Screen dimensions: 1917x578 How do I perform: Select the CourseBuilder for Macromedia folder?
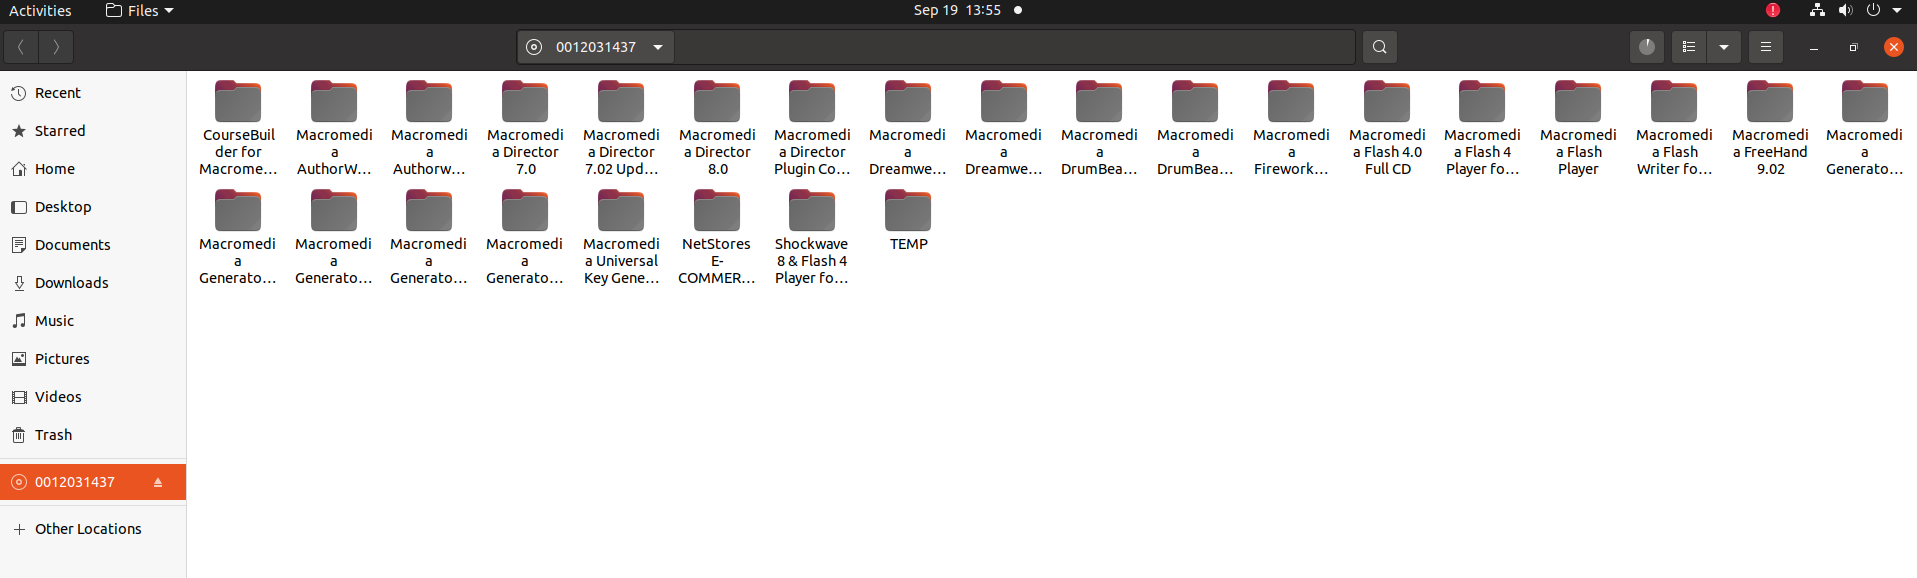pyautogui.click(x=238, y=128)
